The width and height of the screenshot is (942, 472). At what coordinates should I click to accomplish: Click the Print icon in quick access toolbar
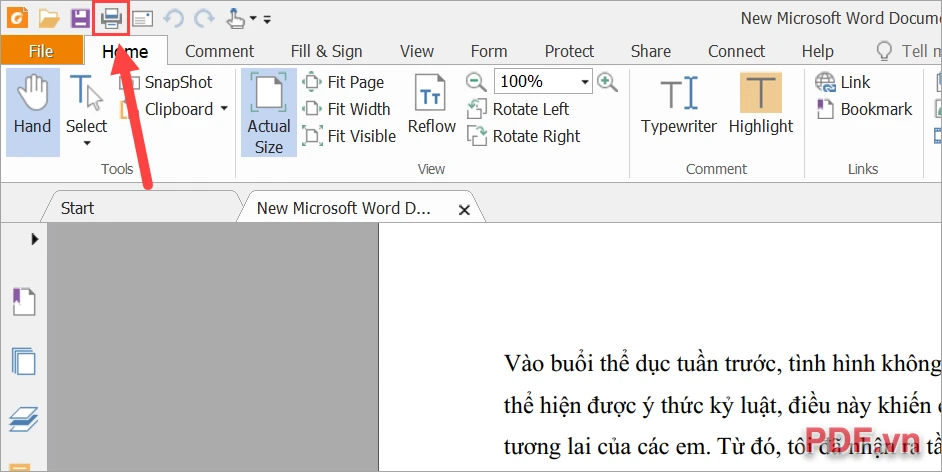112,19
